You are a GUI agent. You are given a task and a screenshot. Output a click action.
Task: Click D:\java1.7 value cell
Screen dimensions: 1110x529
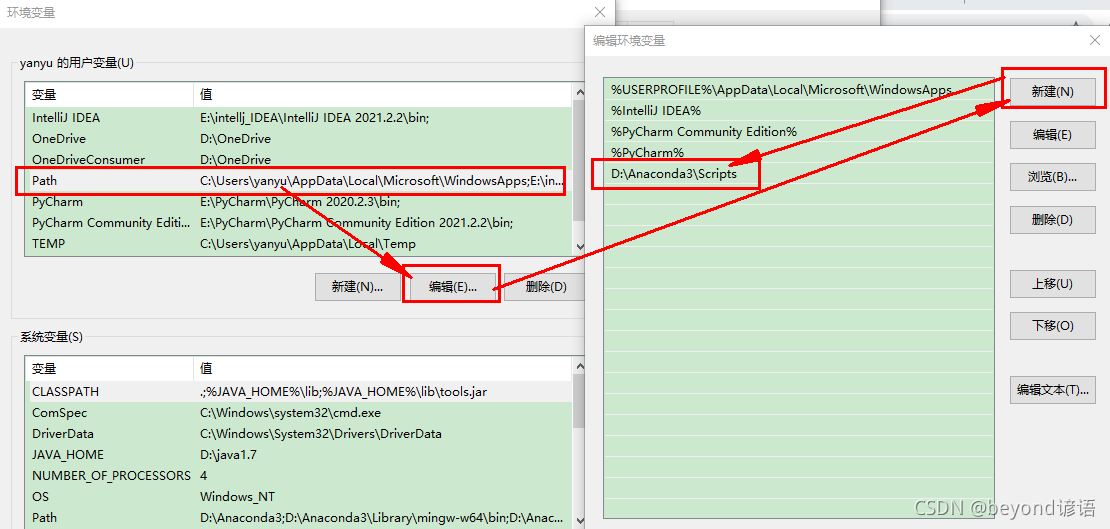228,455
